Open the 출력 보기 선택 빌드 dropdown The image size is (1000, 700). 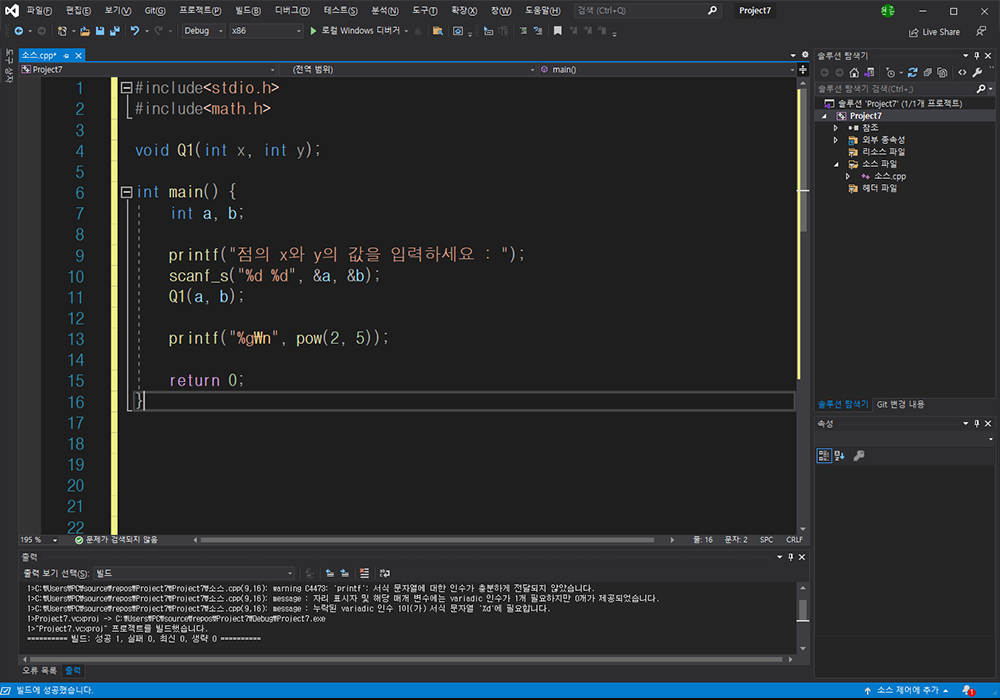[195, 573]
